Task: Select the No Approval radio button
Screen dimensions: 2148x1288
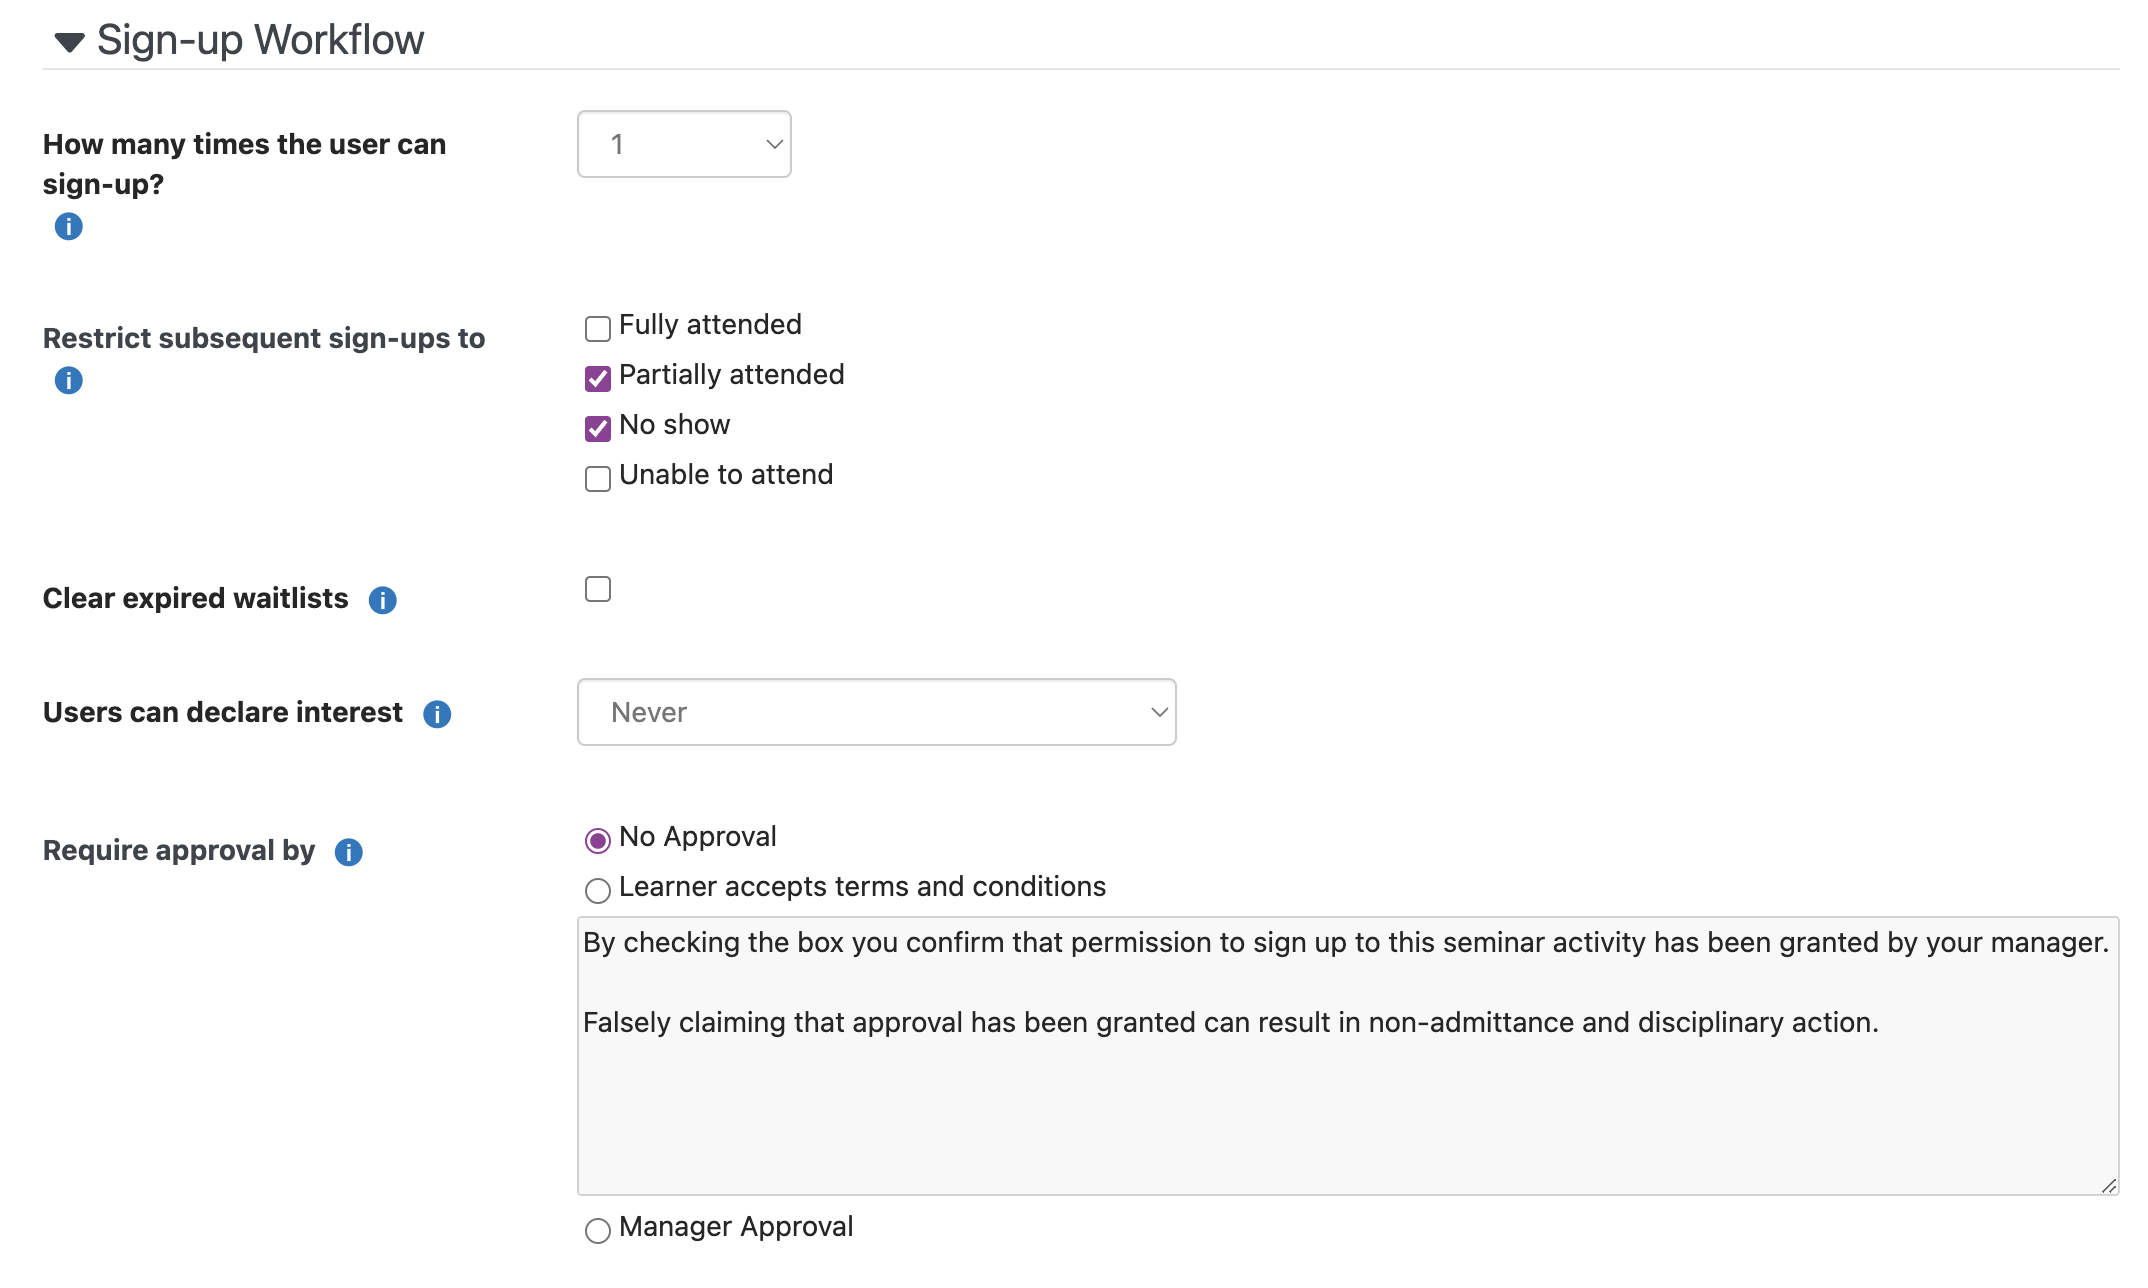Action: pos(598,840)
